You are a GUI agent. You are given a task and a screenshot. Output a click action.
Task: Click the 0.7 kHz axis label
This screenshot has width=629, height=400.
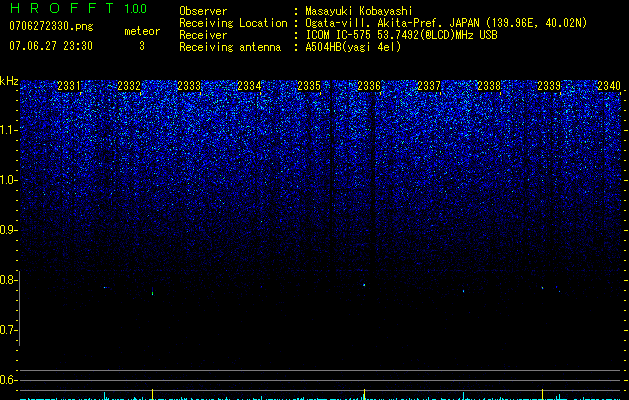point(7,330)
